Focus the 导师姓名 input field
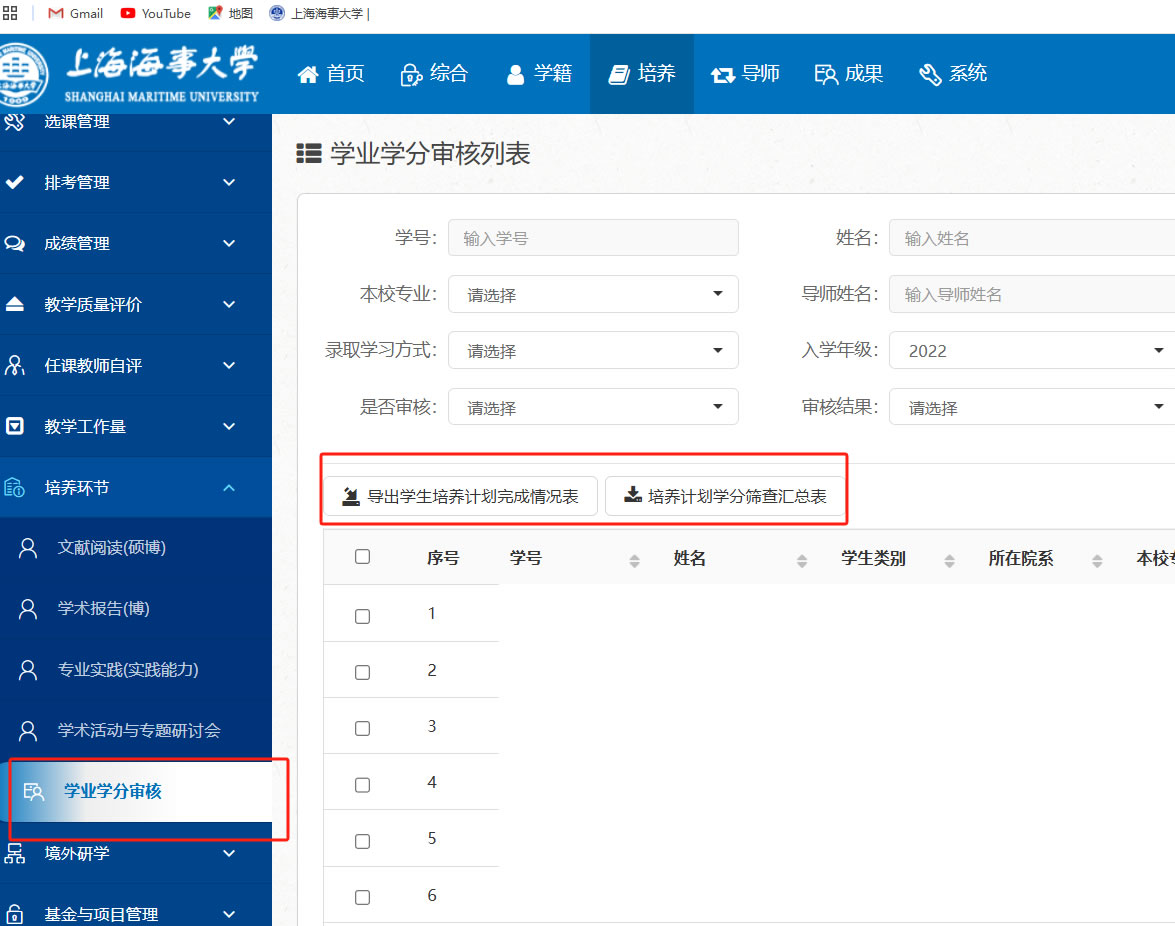Image resolution: width=1175 pixels, height=926 pixels. point(1032,294)
